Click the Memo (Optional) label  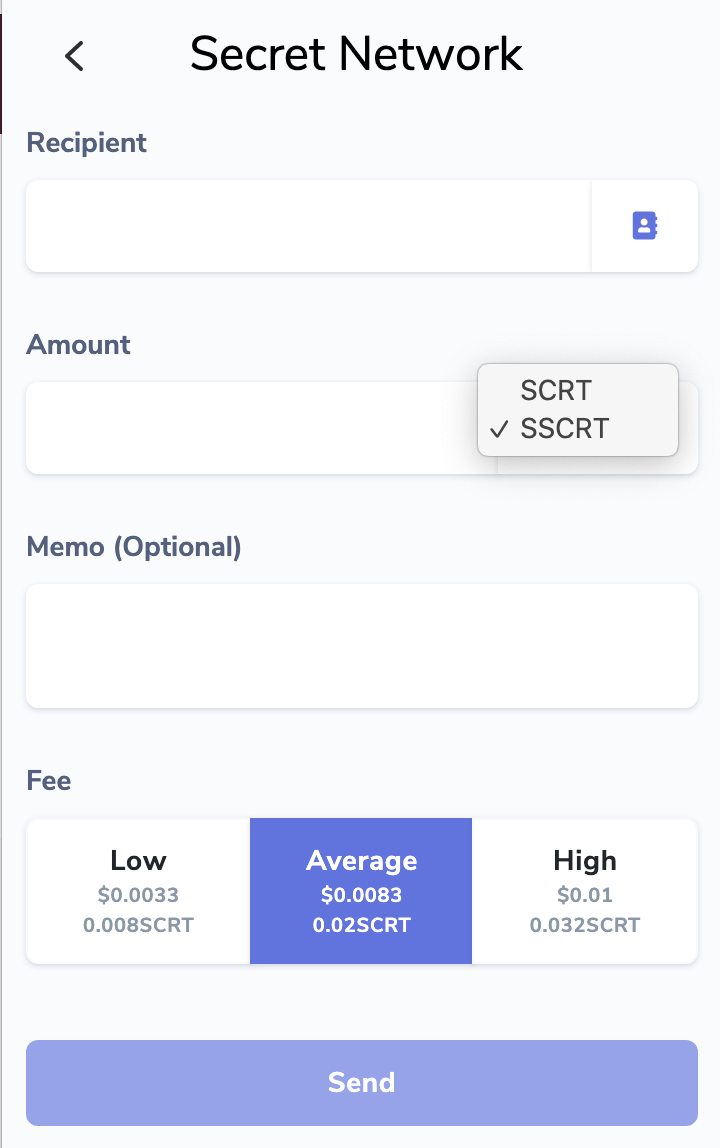(x=134, y=547)
